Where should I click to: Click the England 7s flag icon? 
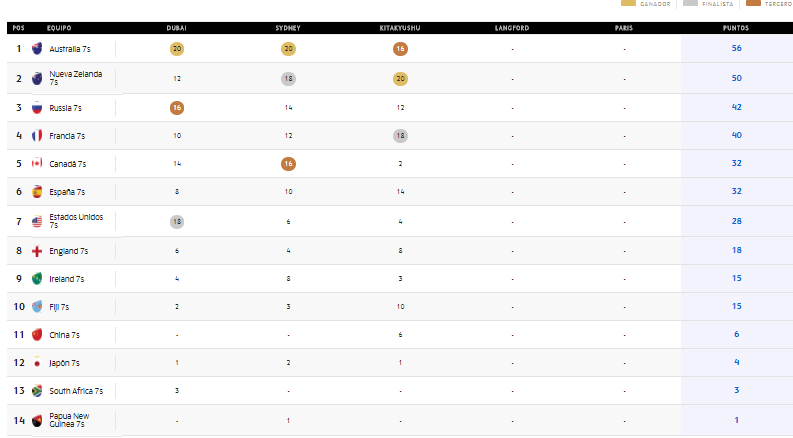[x=37, y=251]
